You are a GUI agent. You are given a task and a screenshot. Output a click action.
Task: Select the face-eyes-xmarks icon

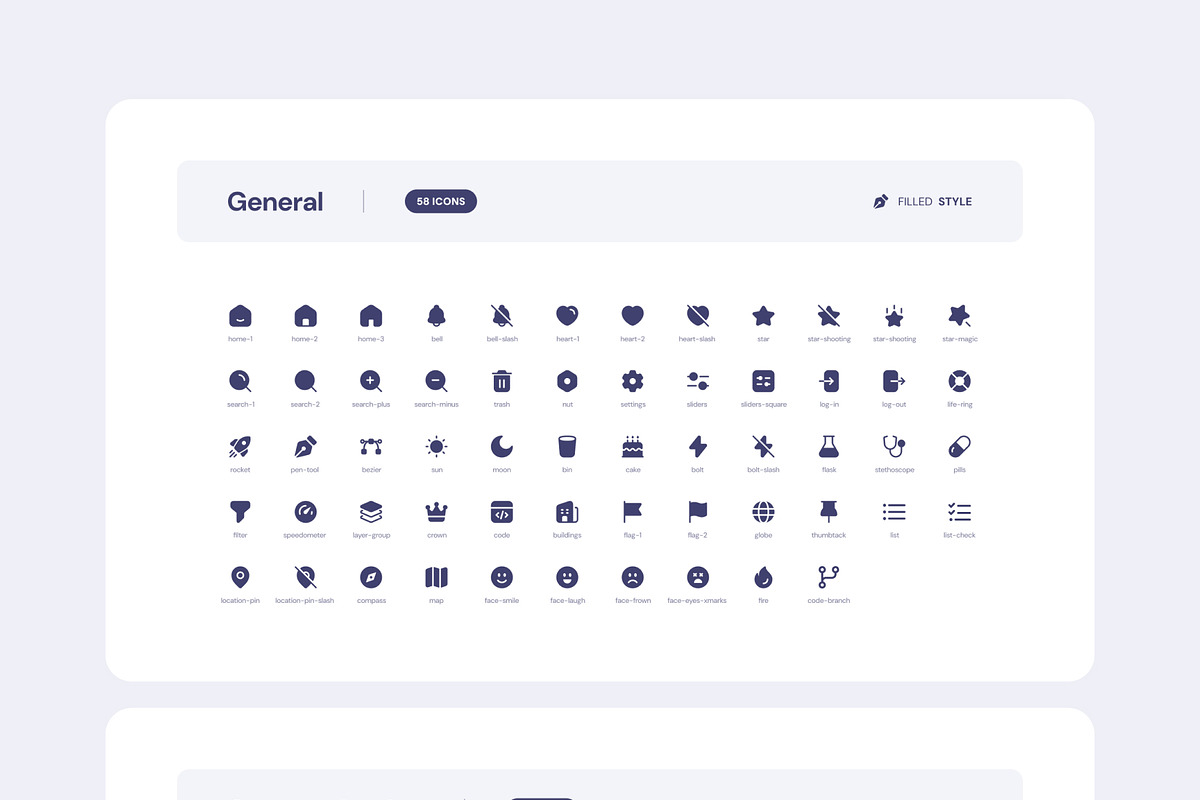coord(697,577)
